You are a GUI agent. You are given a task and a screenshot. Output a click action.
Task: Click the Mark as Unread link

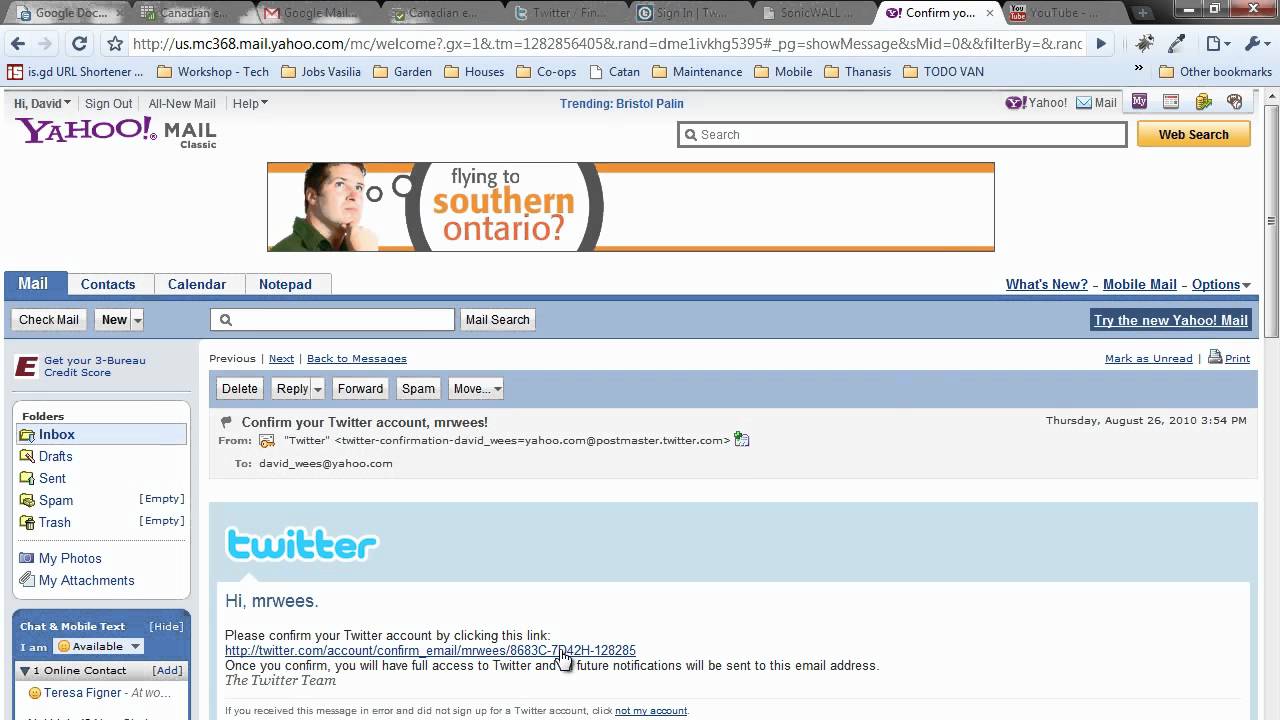pos(1148,358)
